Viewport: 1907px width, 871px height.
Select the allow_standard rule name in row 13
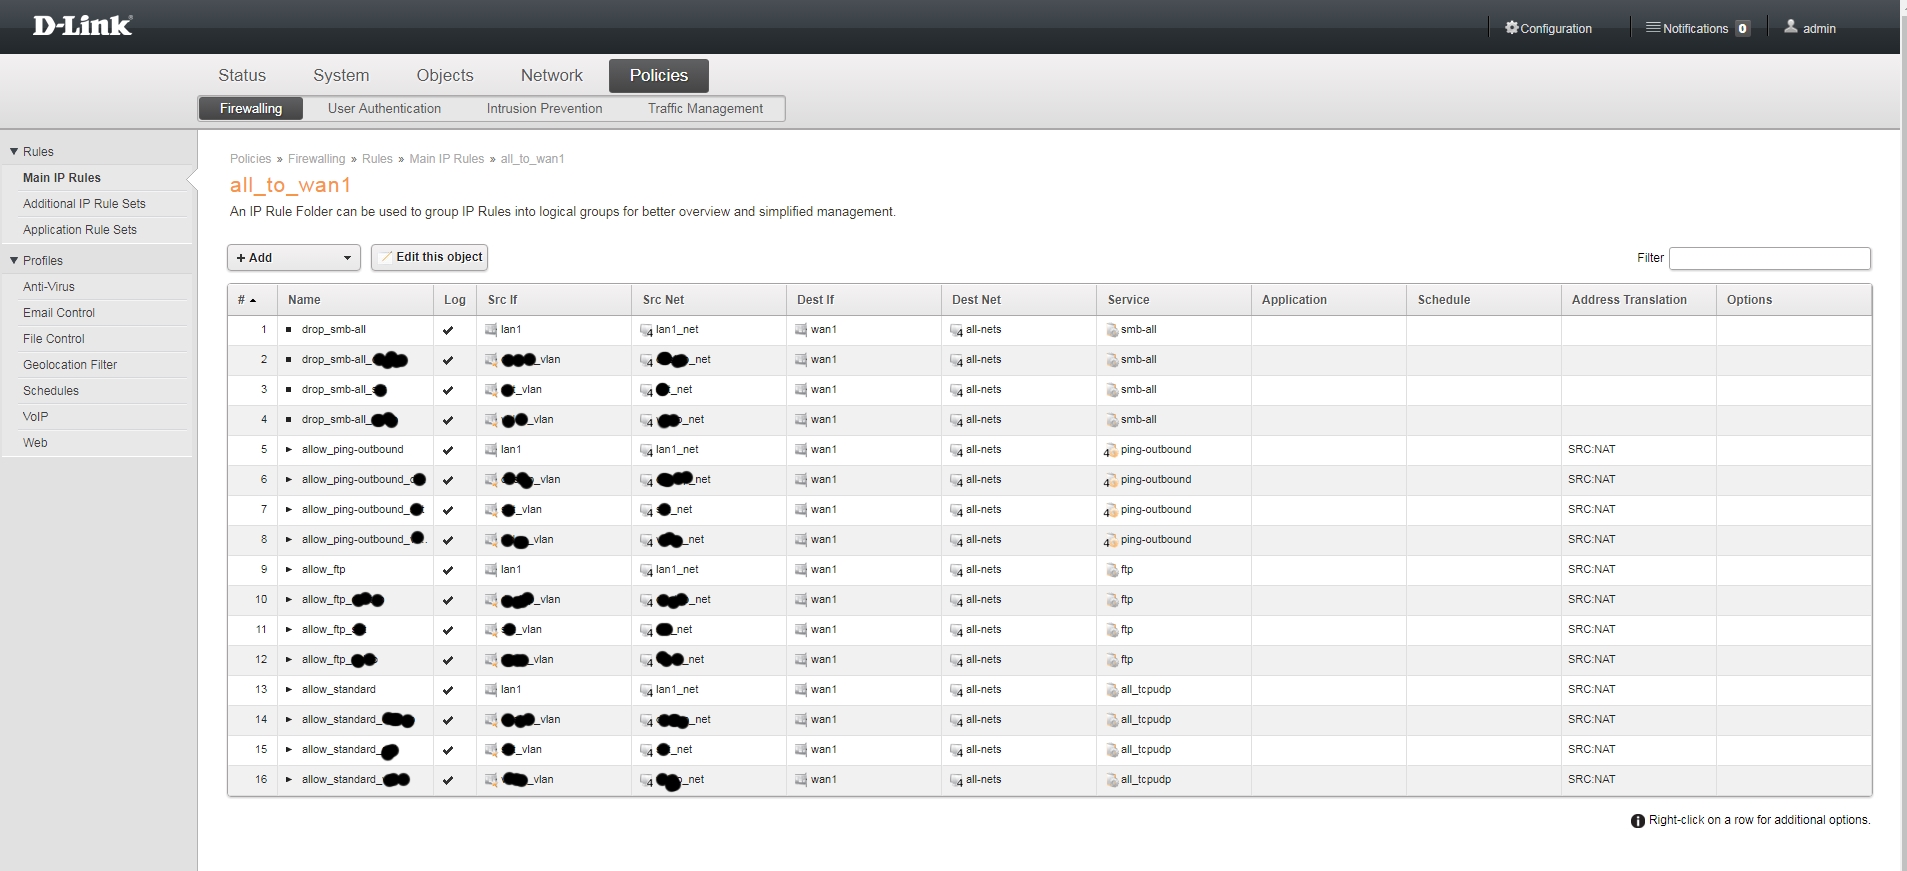[x=339, y=690]
